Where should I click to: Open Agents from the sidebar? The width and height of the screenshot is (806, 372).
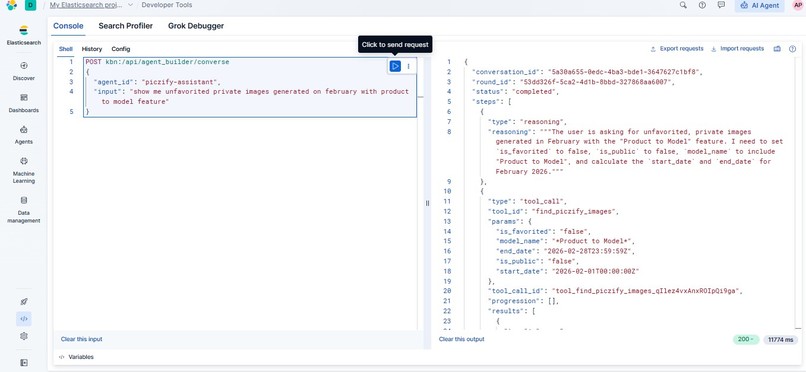pyautogui.click(x=24, y=135)
